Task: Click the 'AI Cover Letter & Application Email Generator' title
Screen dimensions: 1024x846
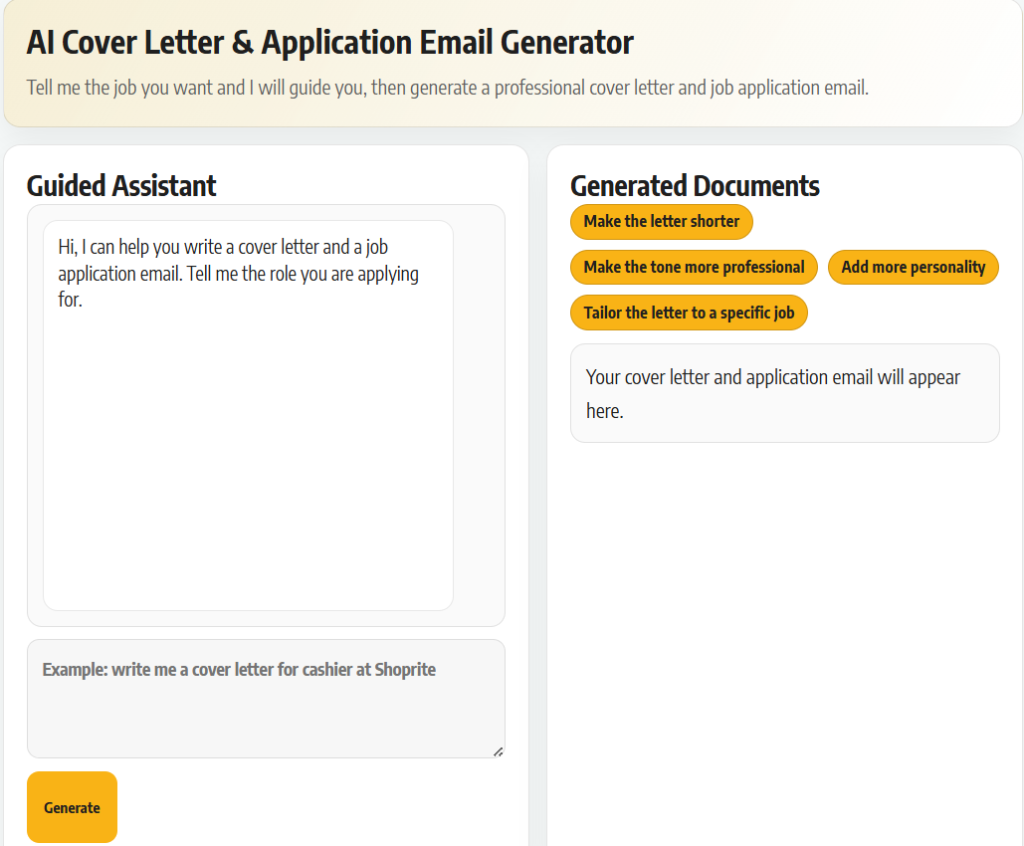Action: pyautogui.click(x=330, y=43)
